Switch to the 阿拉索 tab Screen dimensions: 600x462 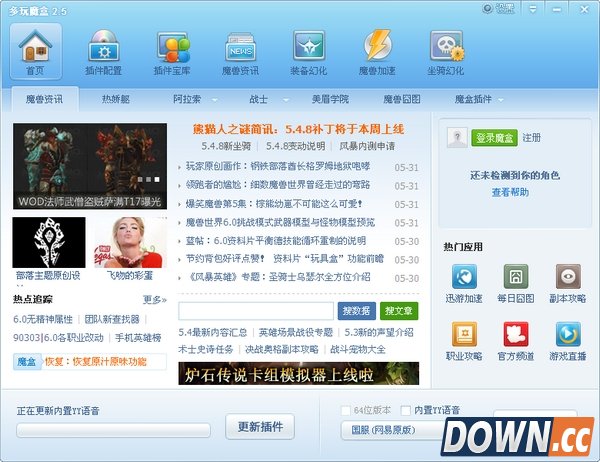187,100
